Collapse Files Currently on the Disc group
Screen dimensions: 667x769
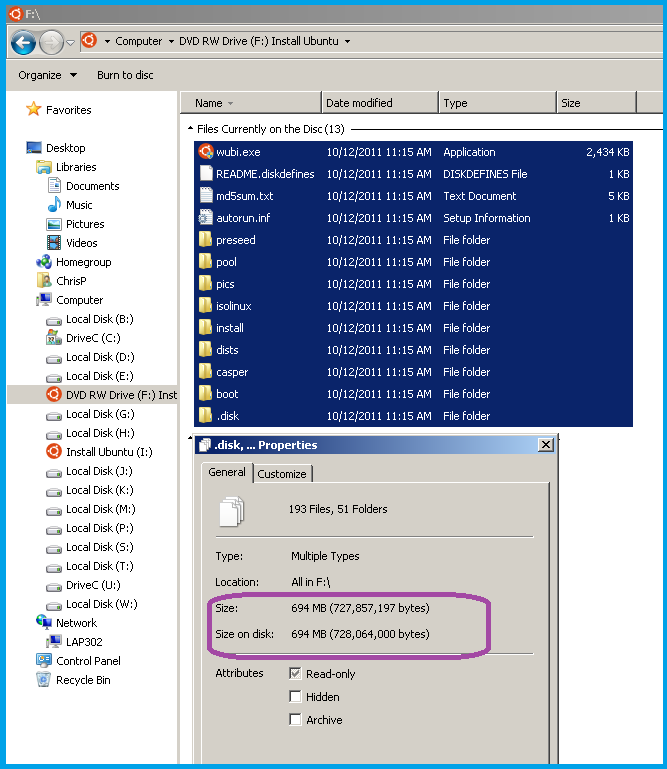(x=190, y=129)
